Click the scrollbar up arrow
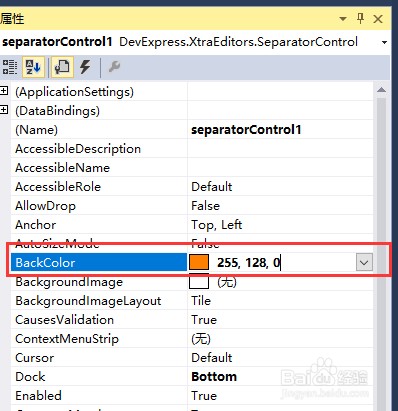 coord(382,90)
